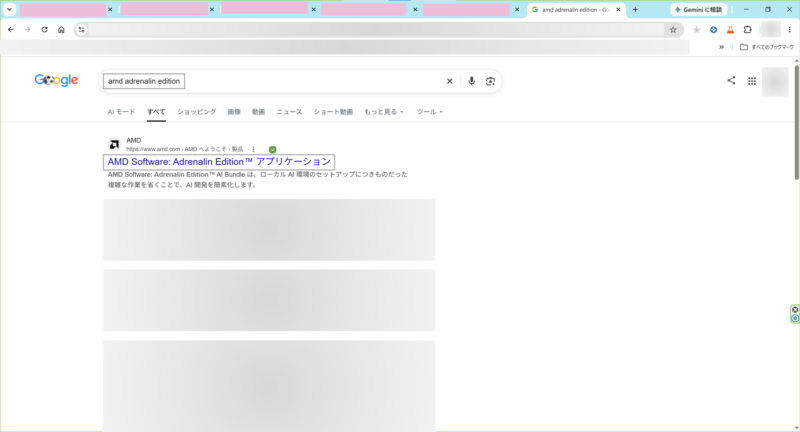The height and width of the screenshot is (432, 800).
Task: Open the Extensions puzzle-piece menu
Action: [747, 30]
